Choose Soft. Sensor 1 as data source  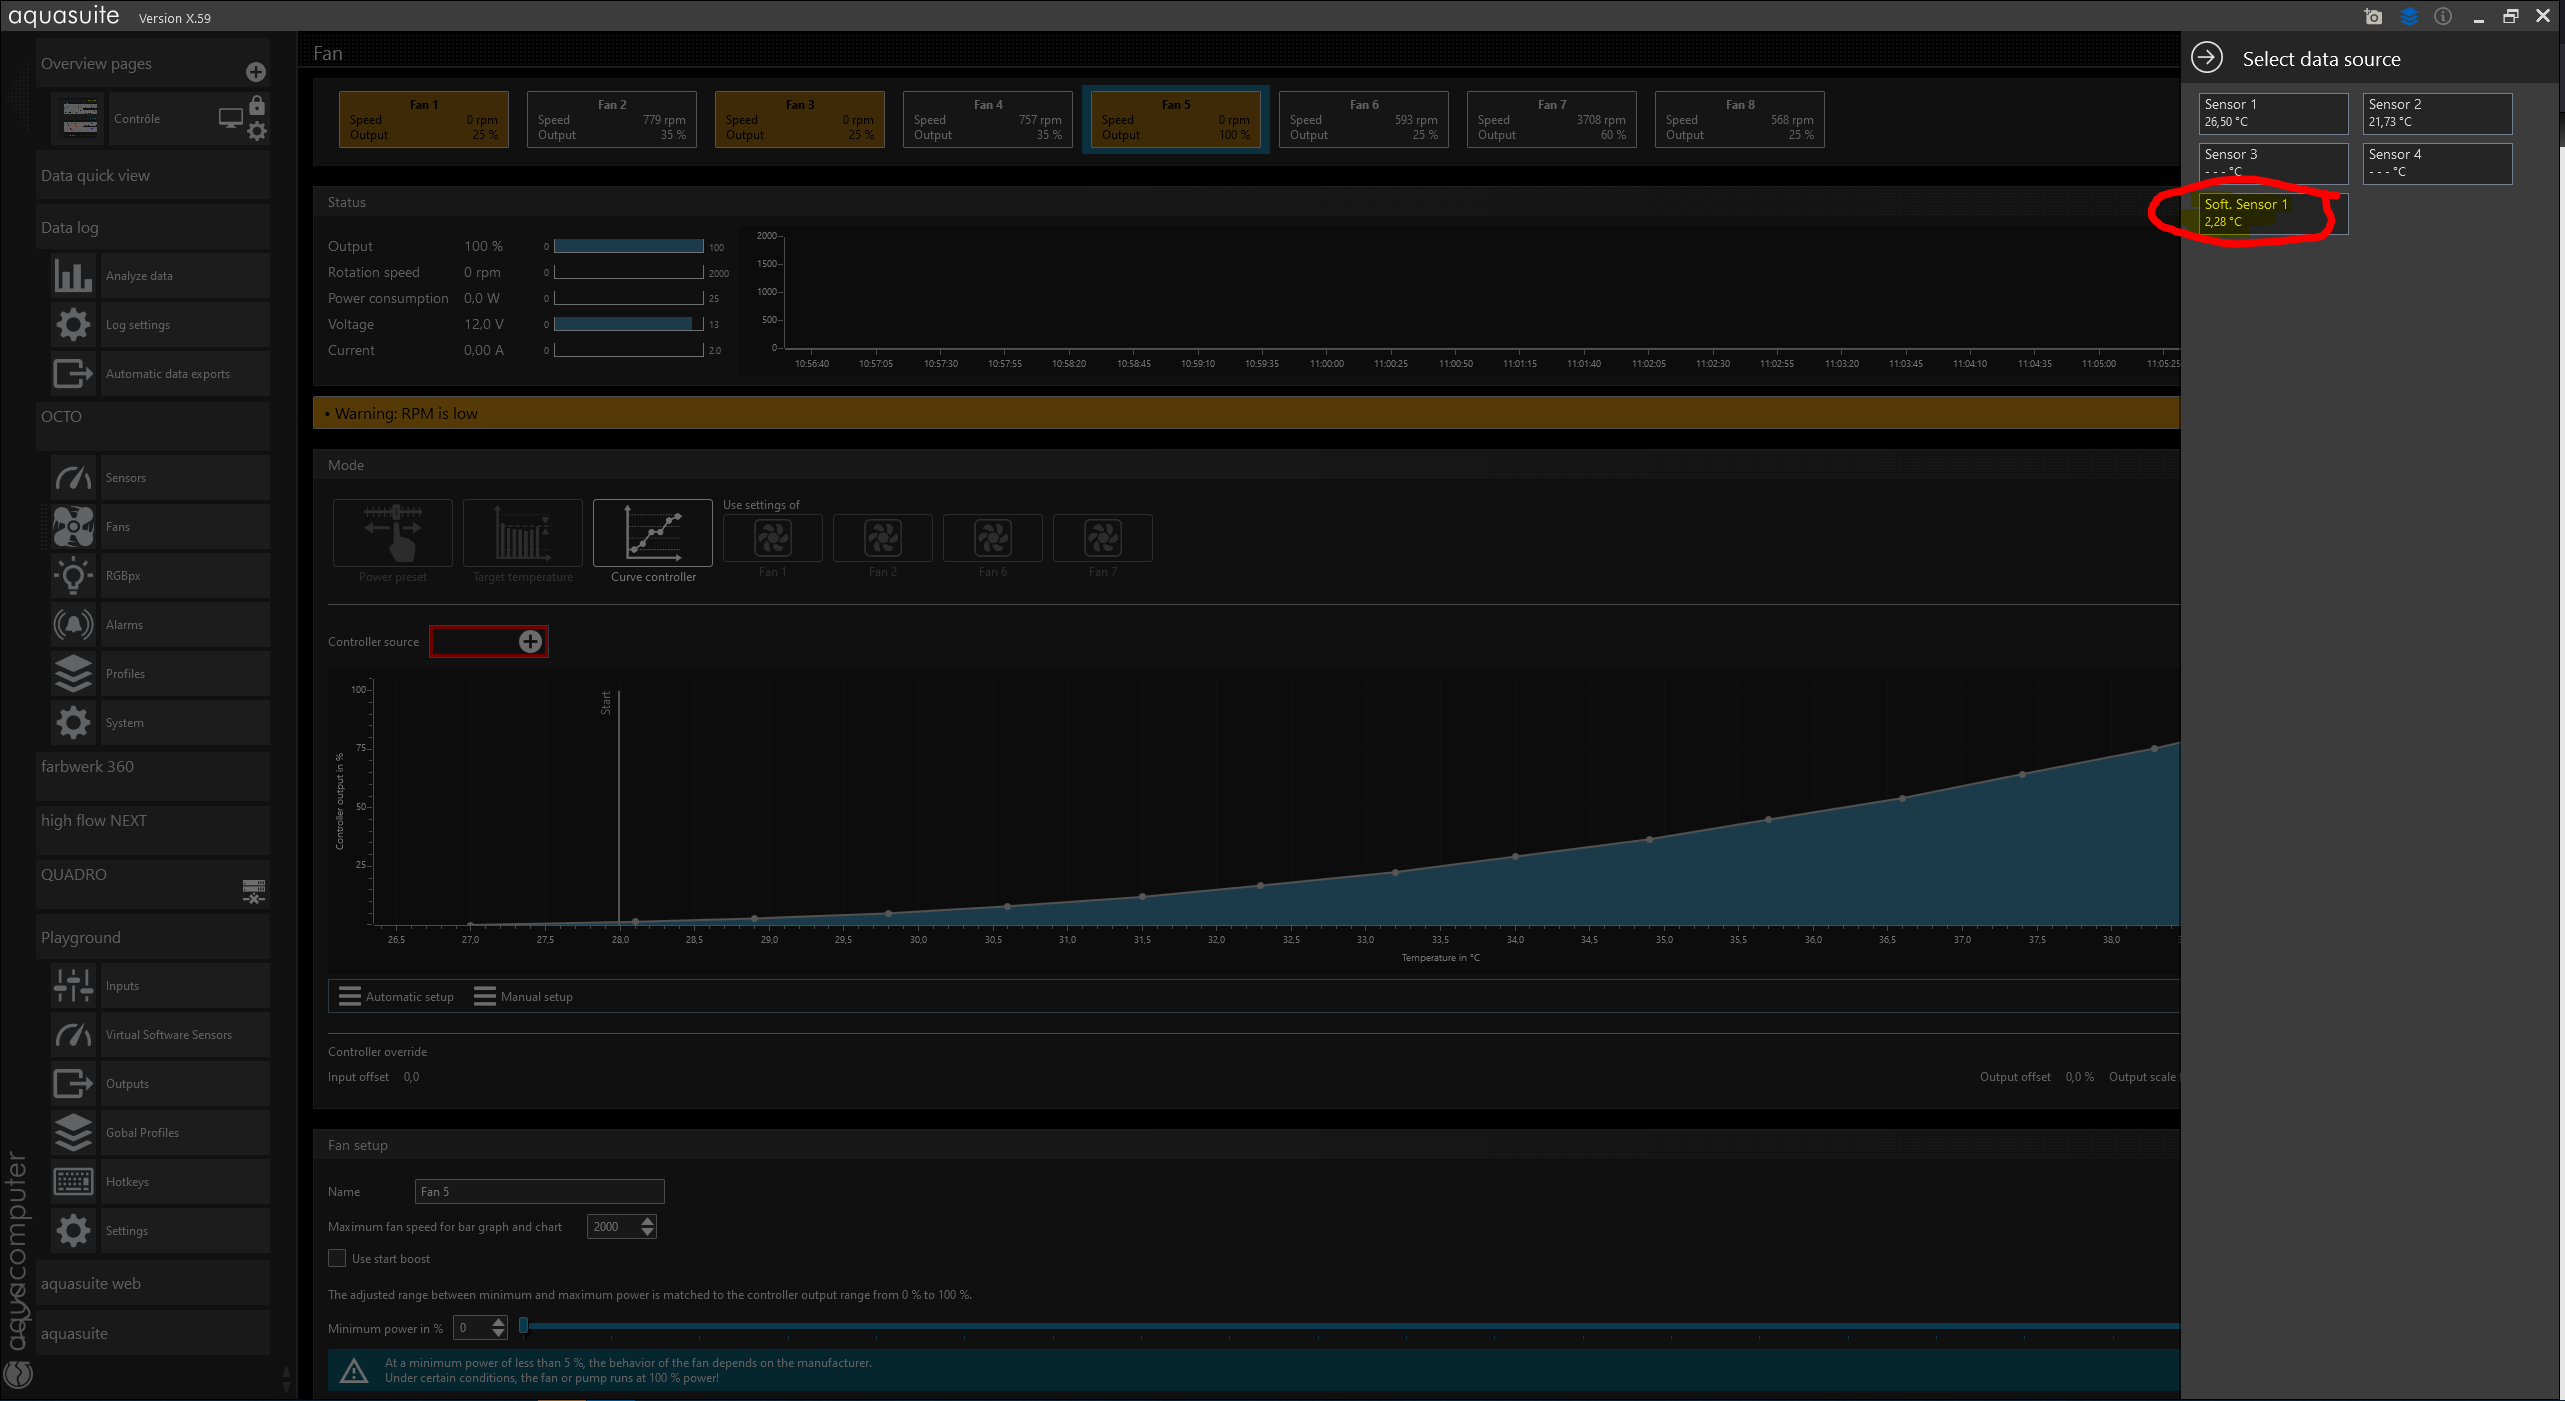tap(2273, 213)
